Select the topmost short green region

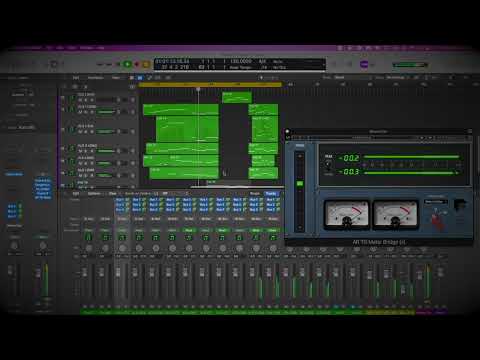[x=237, y=97]
